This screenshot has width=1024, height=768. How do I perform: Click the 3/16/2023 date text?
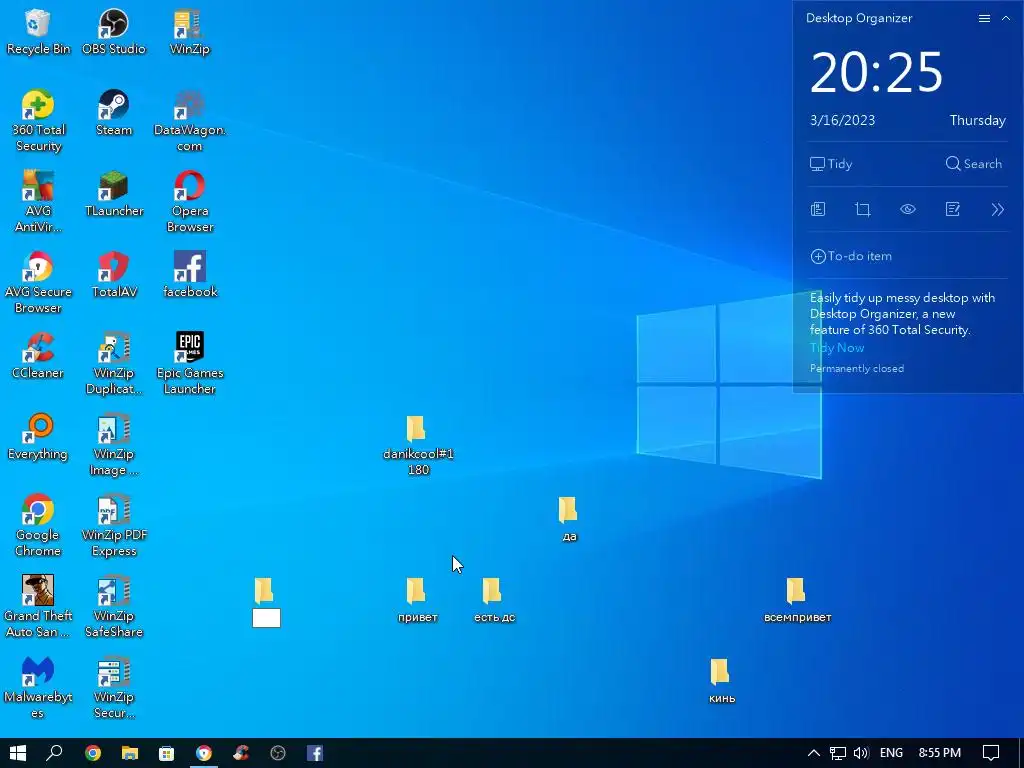842,120
